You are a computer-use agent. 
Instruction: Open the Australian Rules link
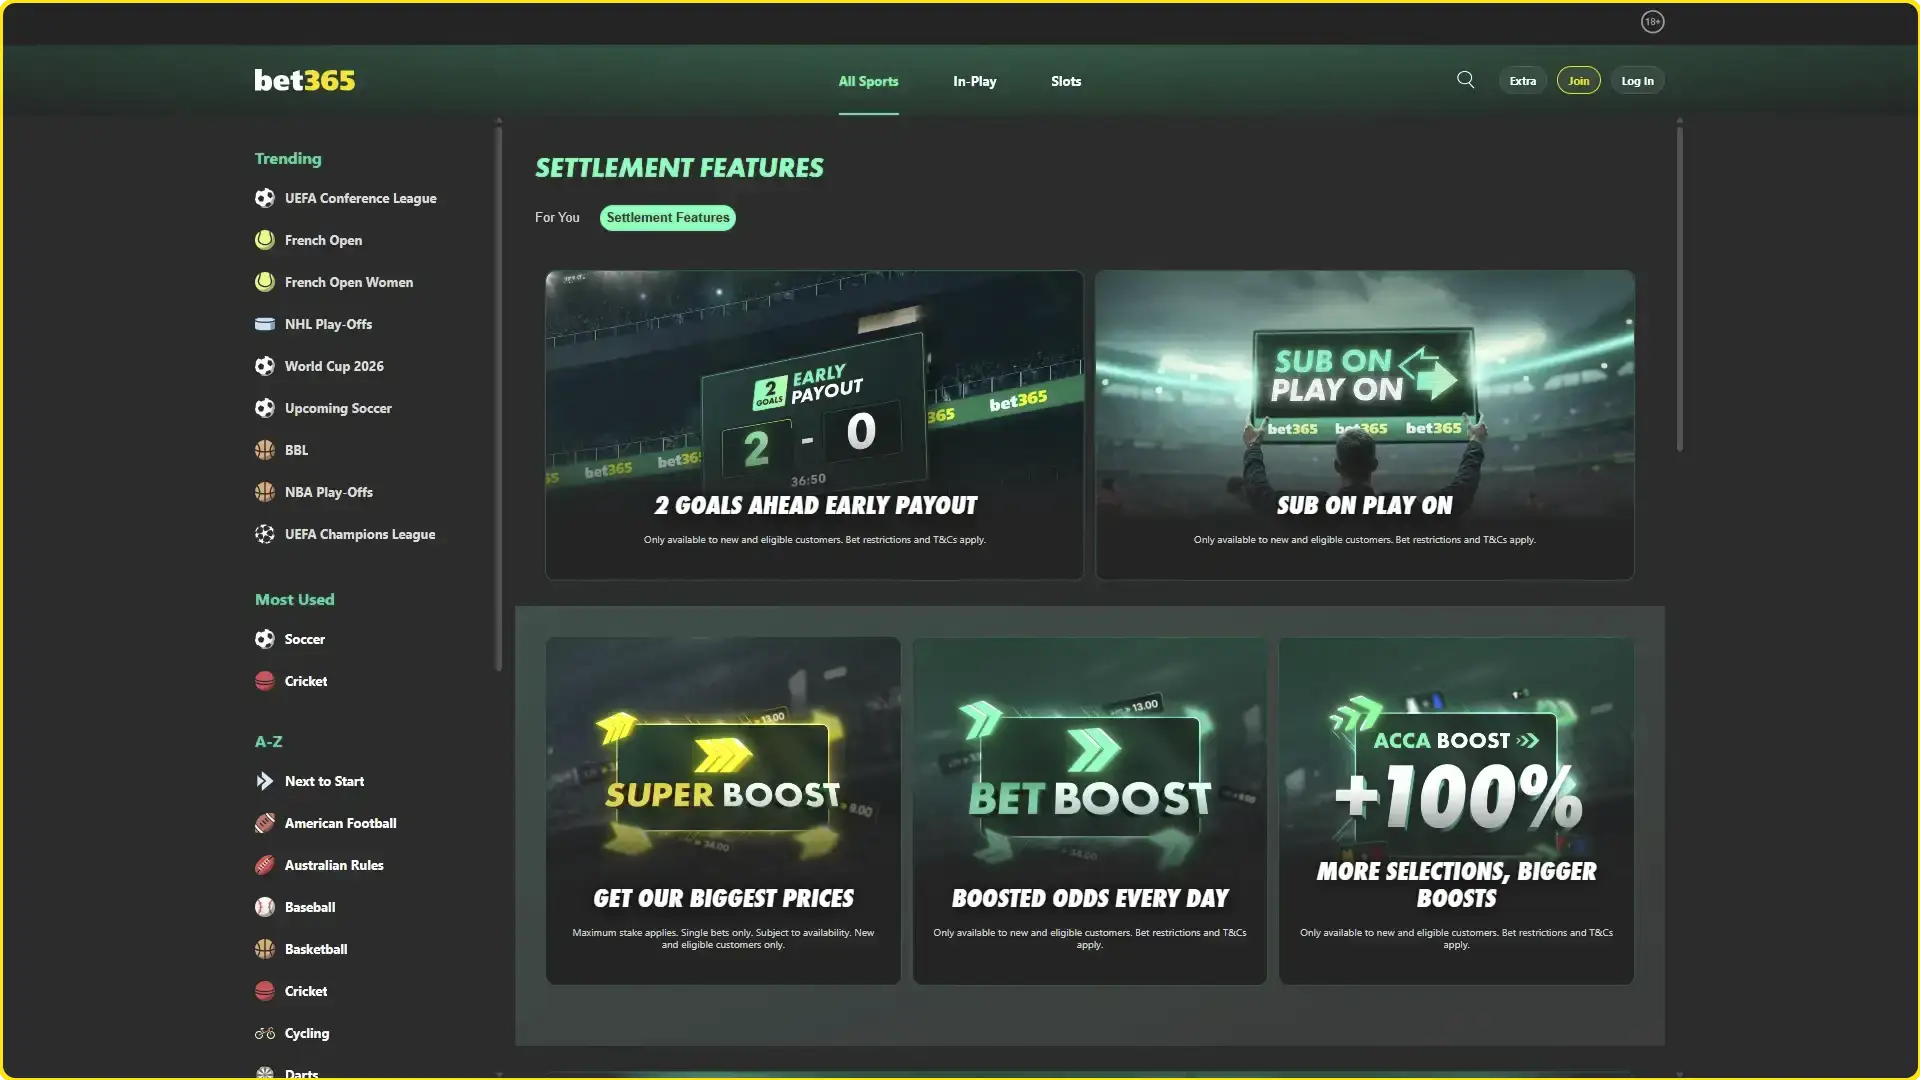point(334,865)
